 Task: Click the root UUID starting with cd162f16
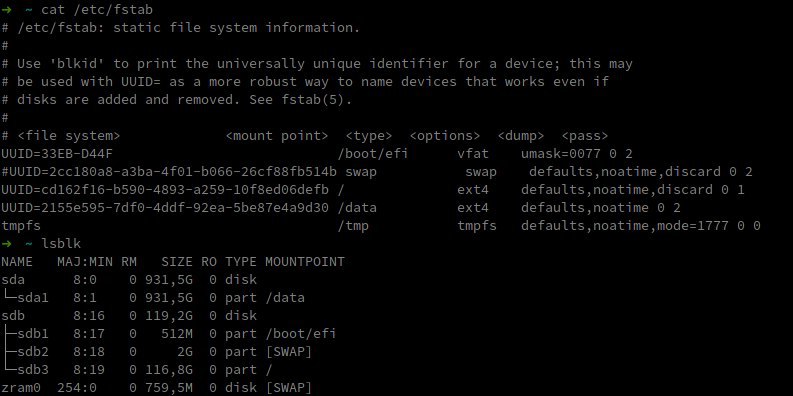[x=165, y=190]
